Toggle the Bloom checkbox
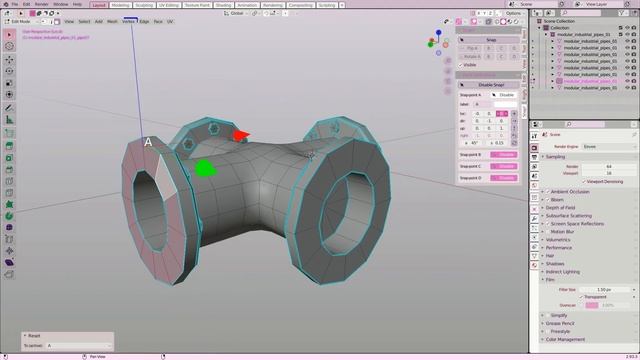640x360 pixels. [548, 200]
